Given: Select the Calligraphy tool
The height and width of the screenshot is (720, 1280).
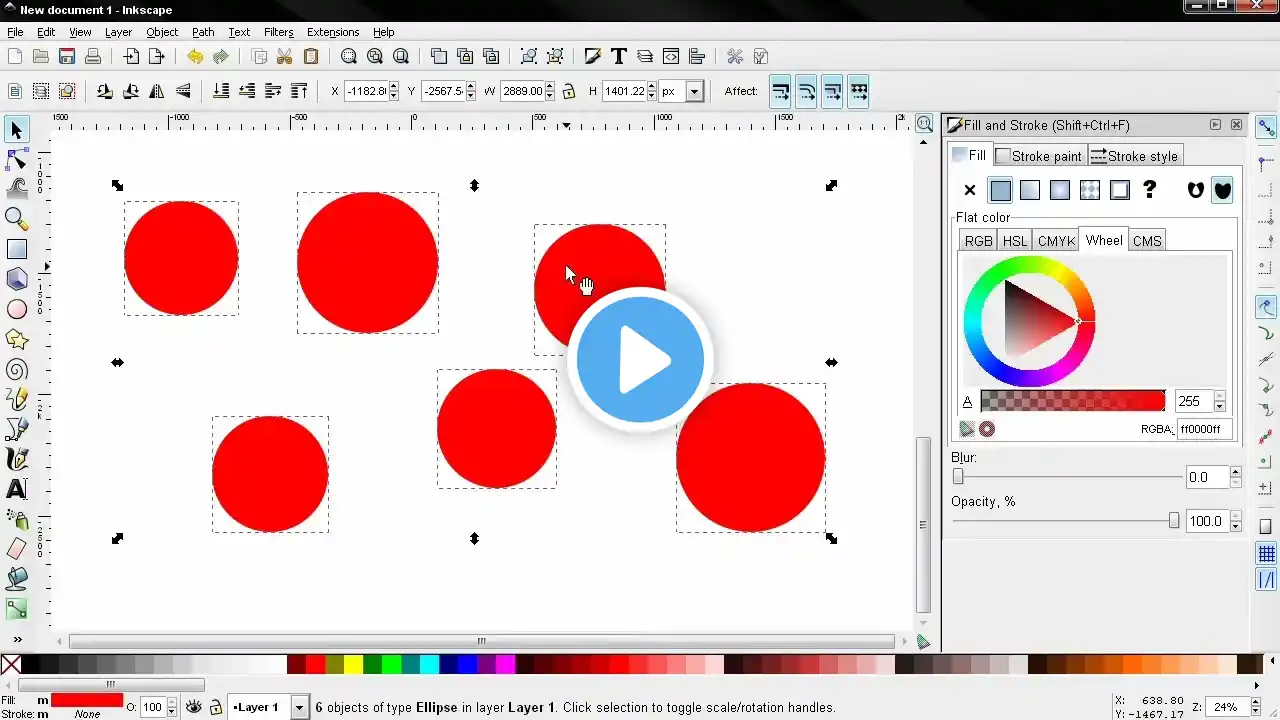Looking at the screenshot, I should [x=16, y=459].
